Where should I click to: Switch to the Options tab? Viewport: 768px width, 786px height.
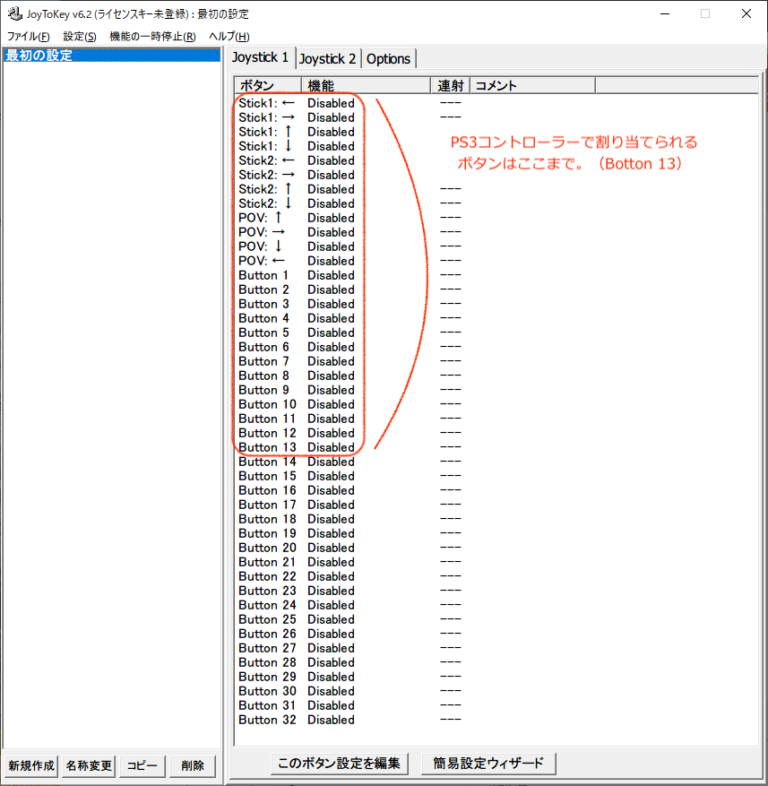click(388, 59)
